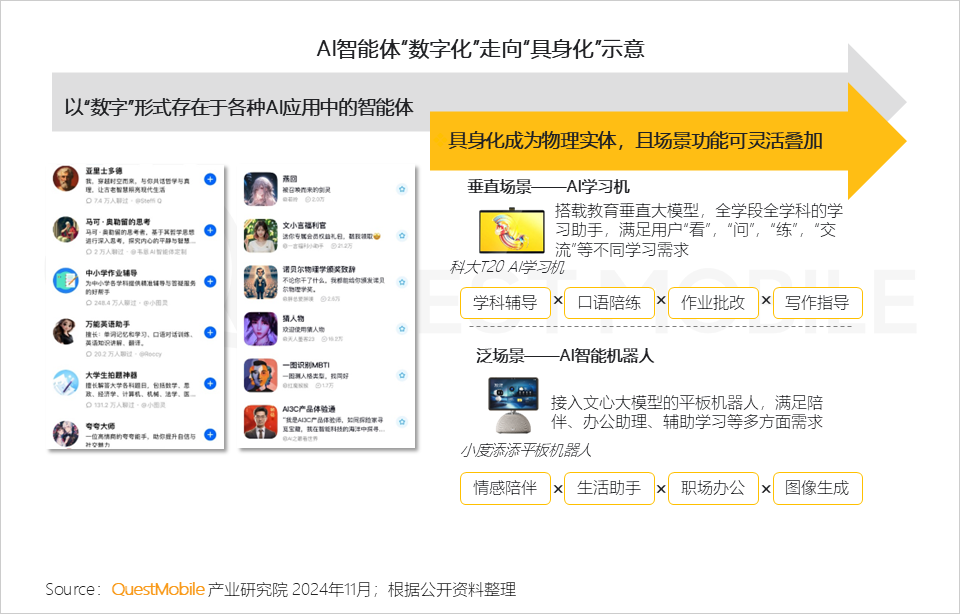
Task: Toggle star for 诺贝尔物理学颁奖致辞
Action: 402,282
